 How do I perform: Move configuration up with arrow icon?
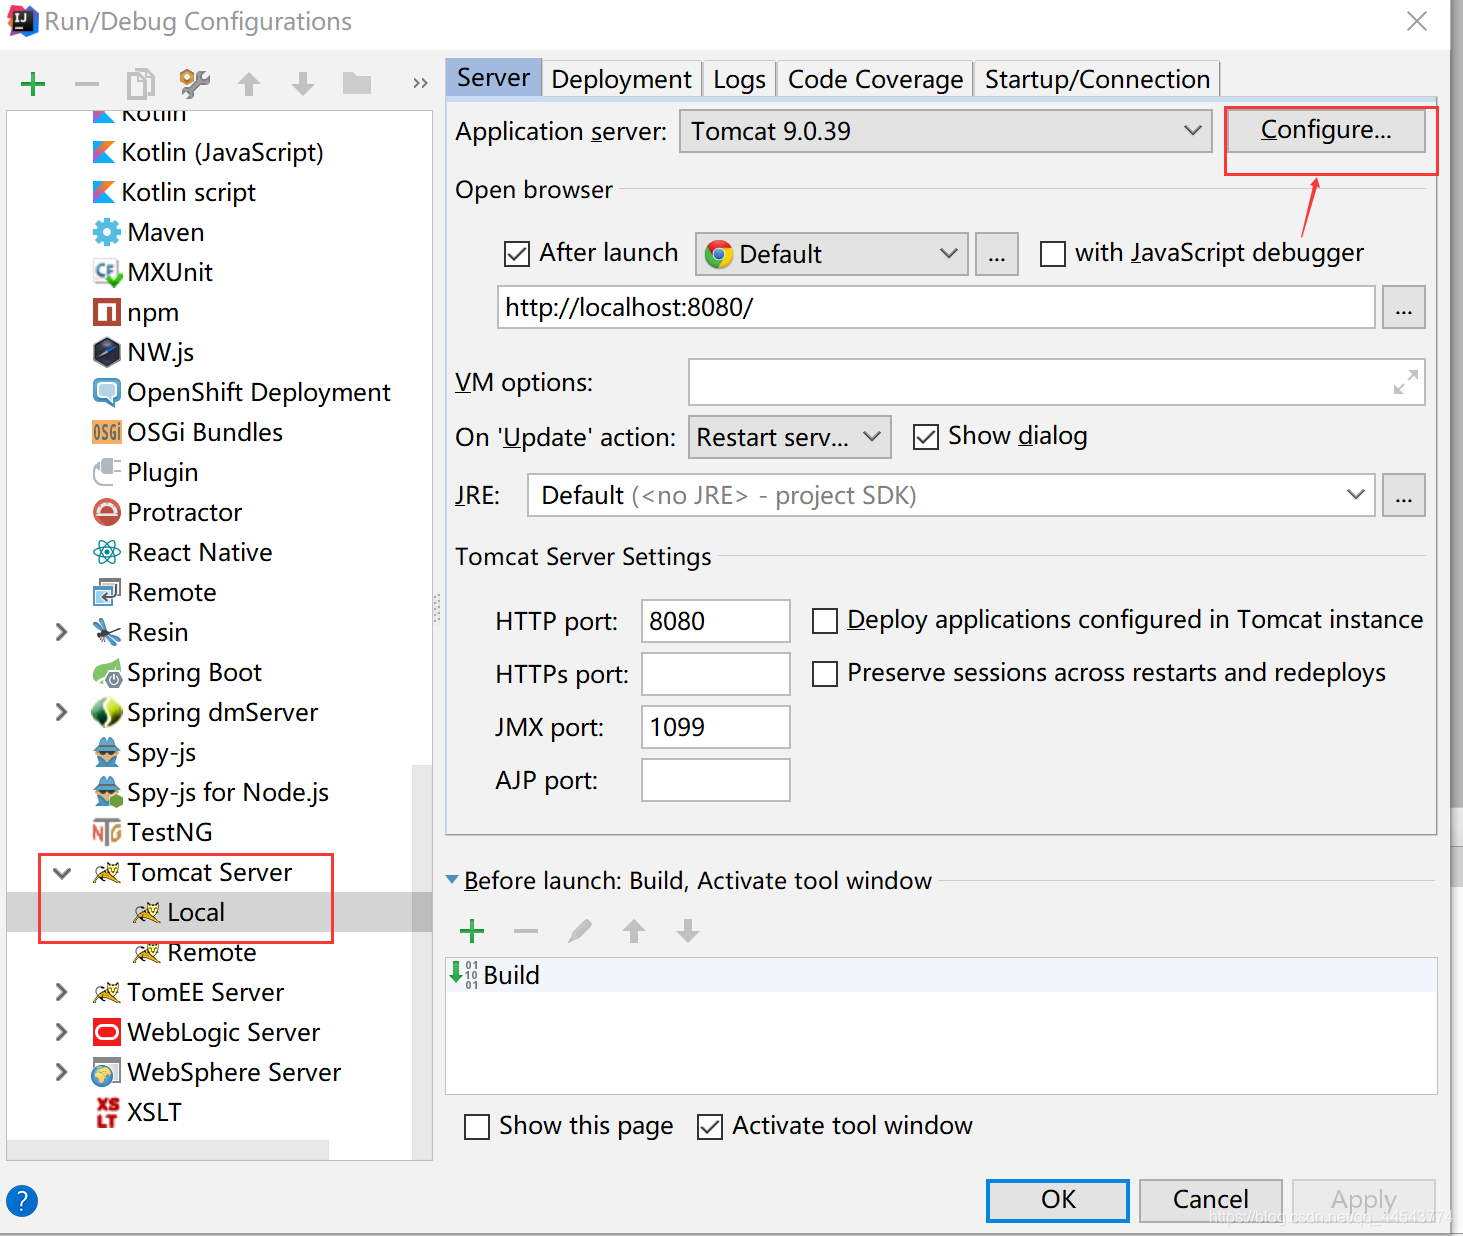coord(249,84)
